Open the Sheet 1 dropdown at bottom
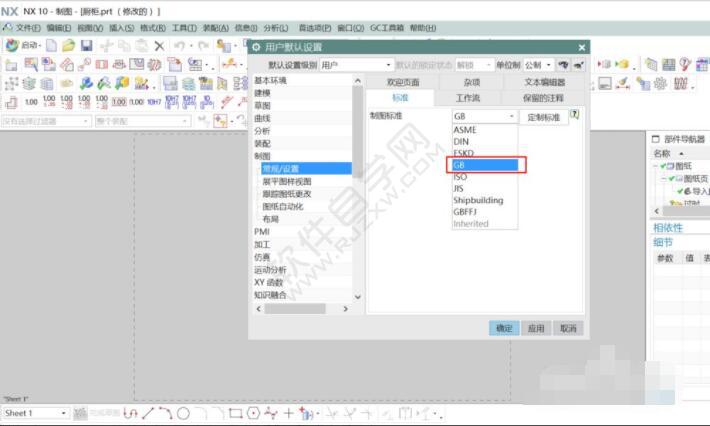 35,413
